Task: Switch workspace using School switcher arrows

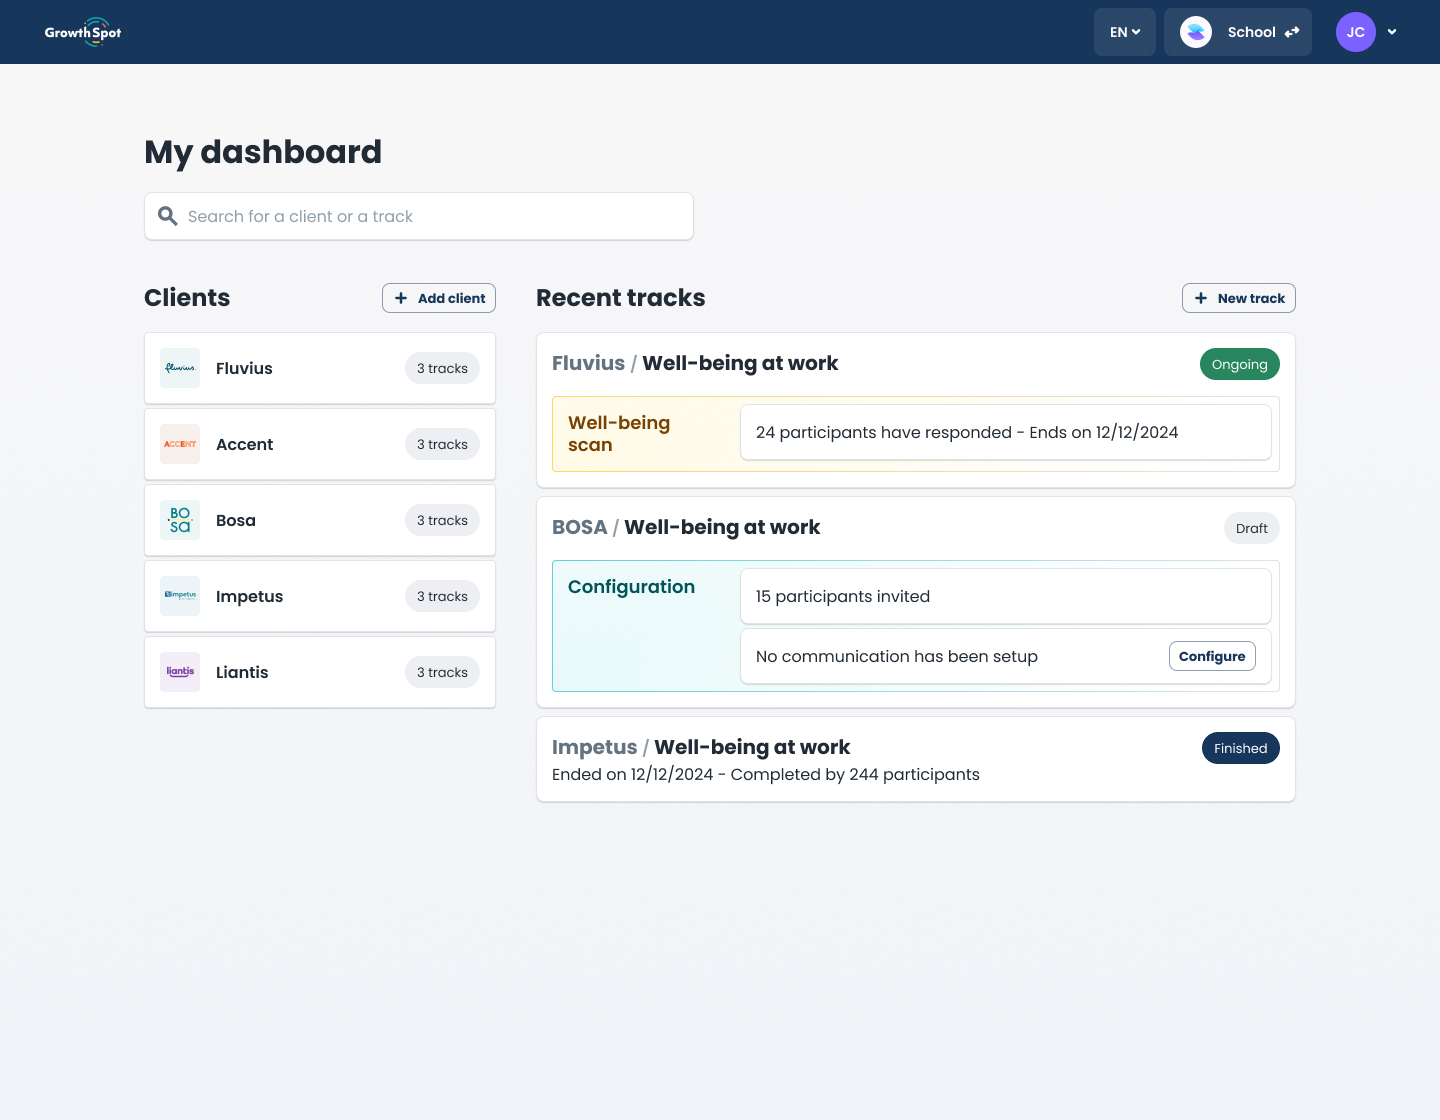Action: click(1292, 32)
